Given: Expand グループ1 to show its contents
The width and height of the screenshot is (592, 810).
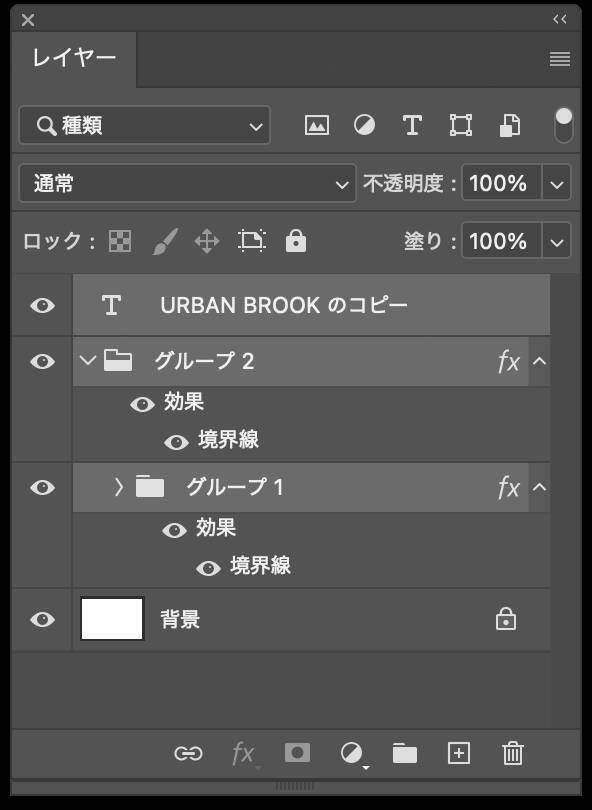Looking at the screenshot, I should click(x=122, y=487).
